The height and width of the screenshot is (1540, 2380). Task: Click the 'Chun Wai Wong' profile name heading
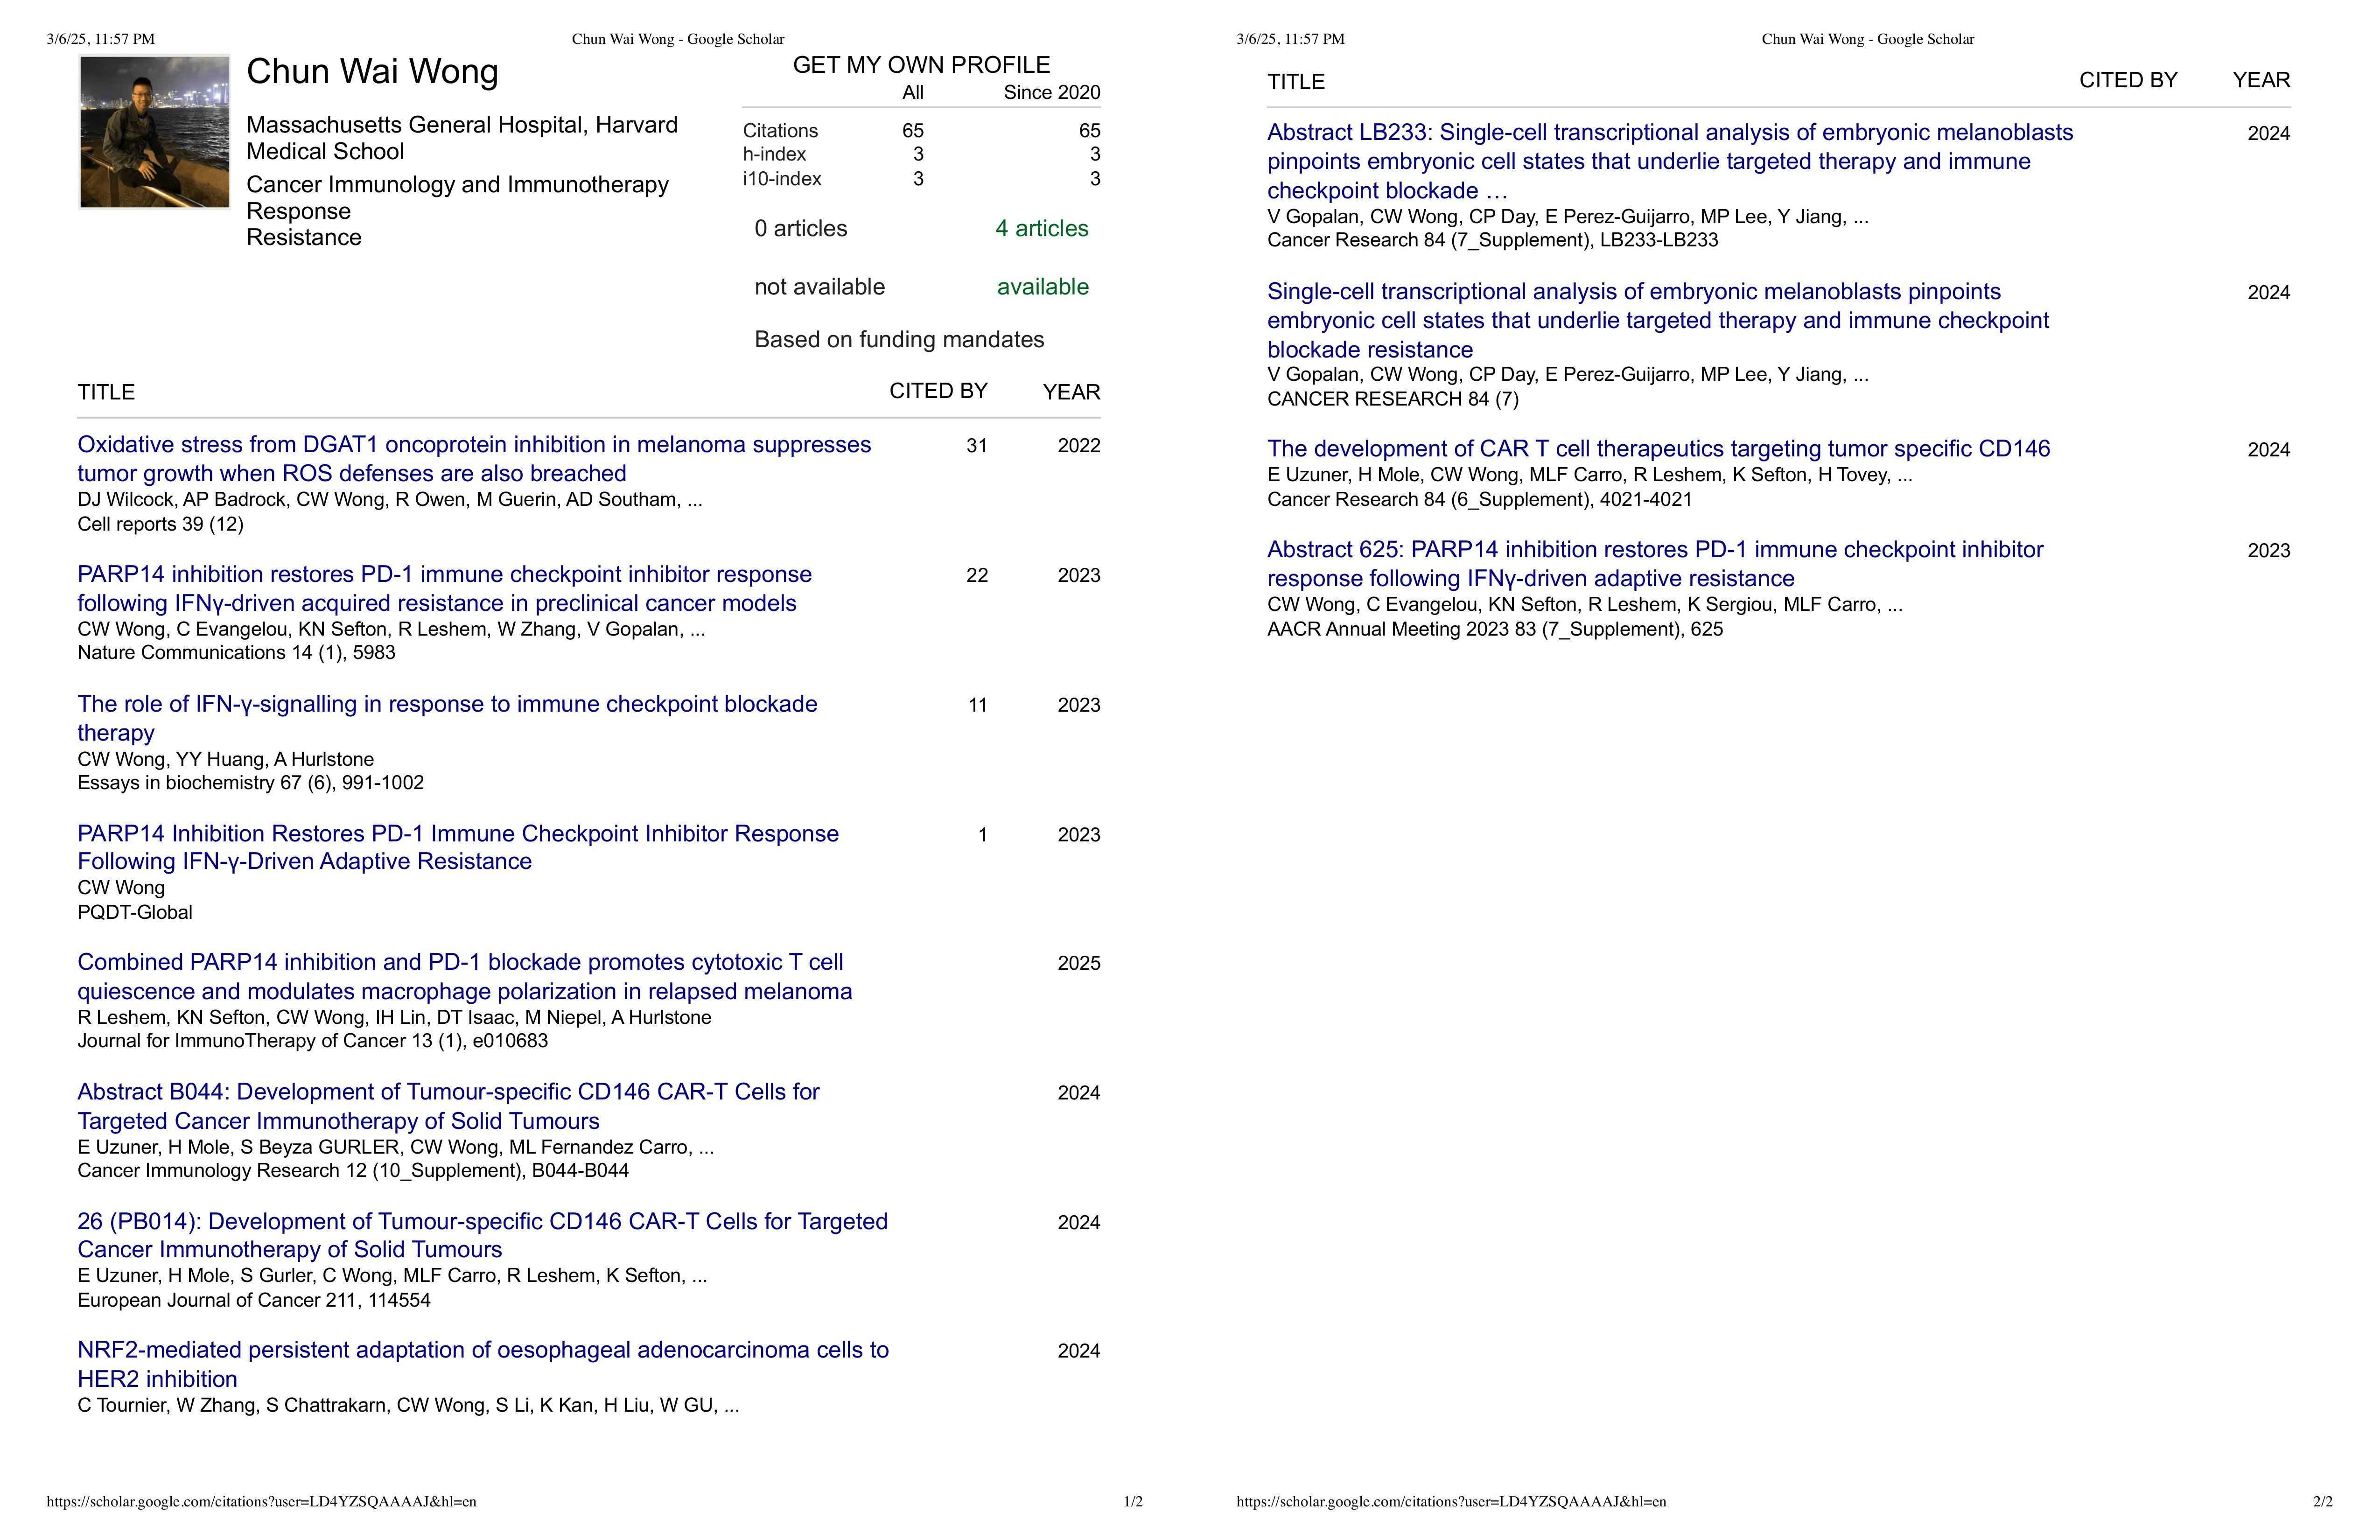372,72
